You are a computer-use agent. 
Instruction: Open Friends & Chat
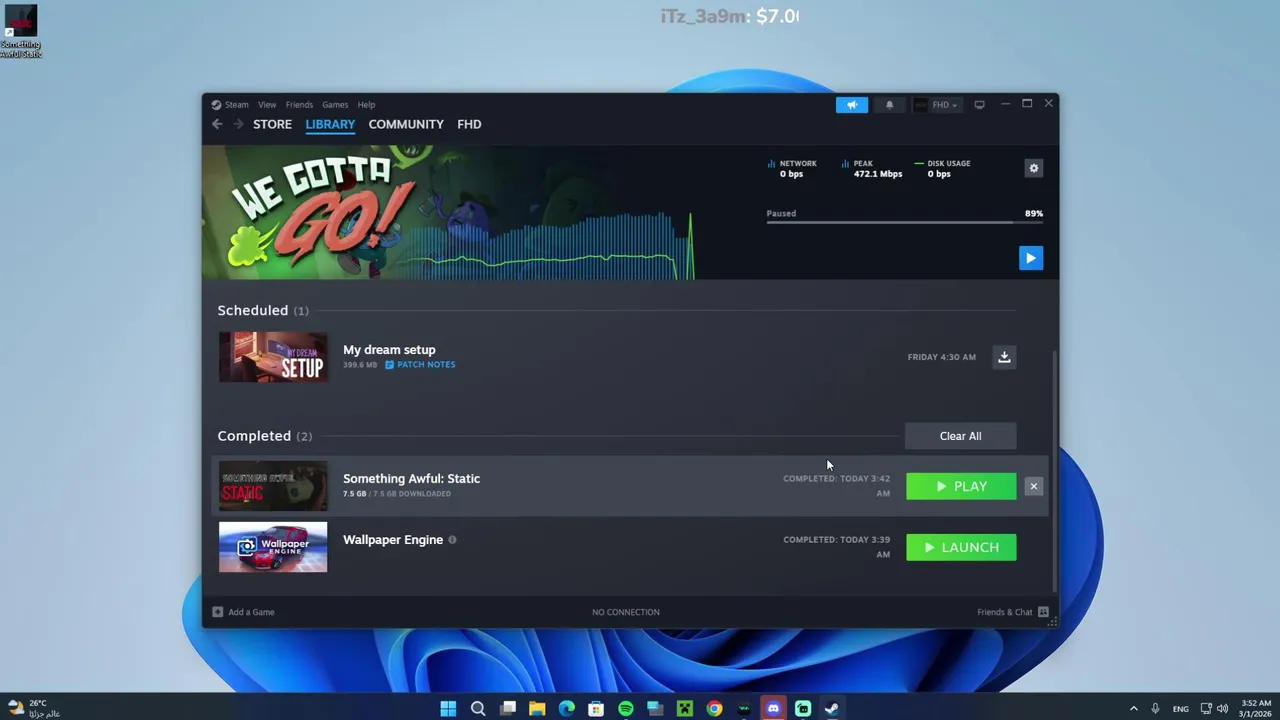point(1013,612)
